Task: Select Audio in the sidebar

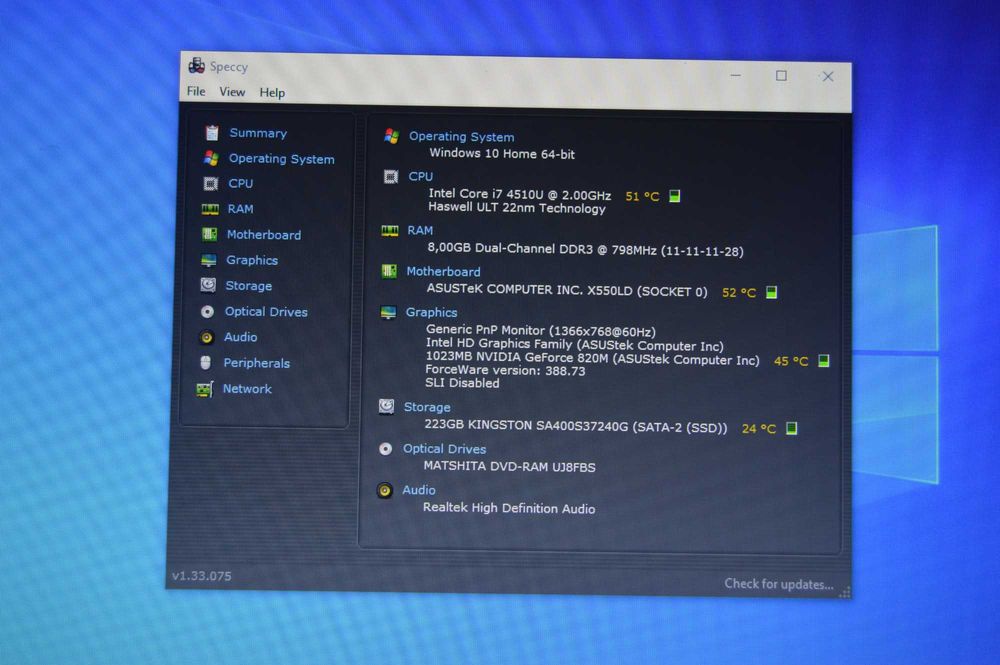Action: point(240,337)
